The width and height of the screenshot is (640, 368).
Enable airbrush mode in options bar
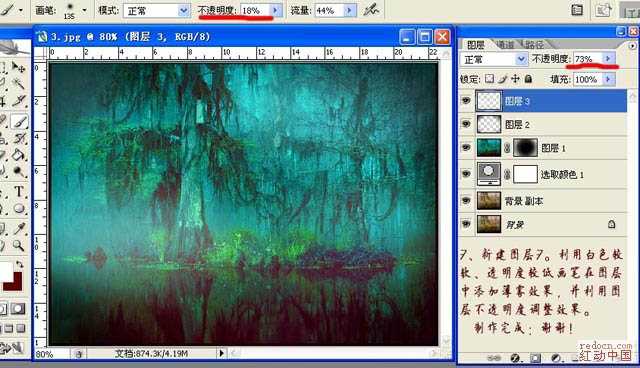371,10
